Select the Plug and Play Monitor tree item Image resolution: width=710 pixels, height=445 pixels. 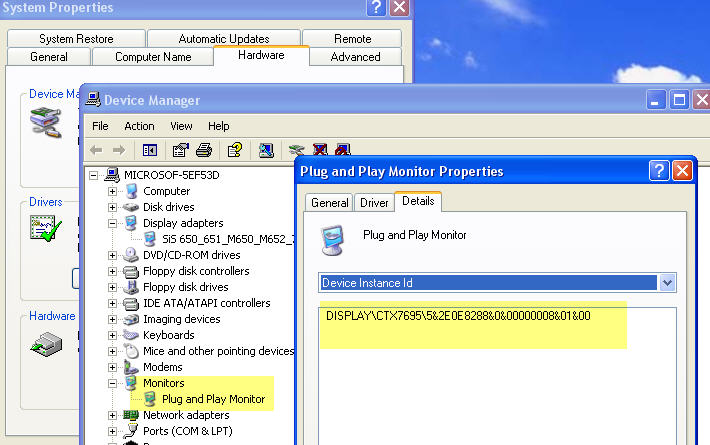tap(213, 399)
